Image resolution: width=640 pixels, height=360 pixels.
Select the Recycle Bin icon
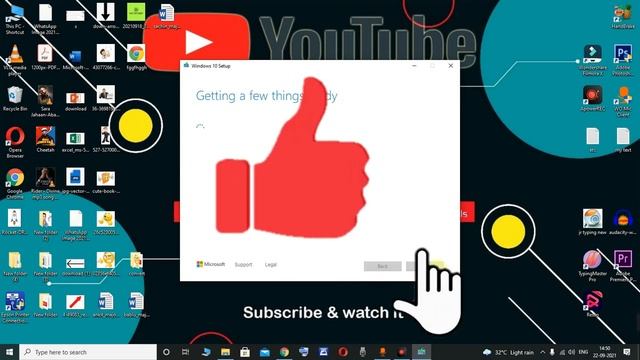click(x=15, y=99)
